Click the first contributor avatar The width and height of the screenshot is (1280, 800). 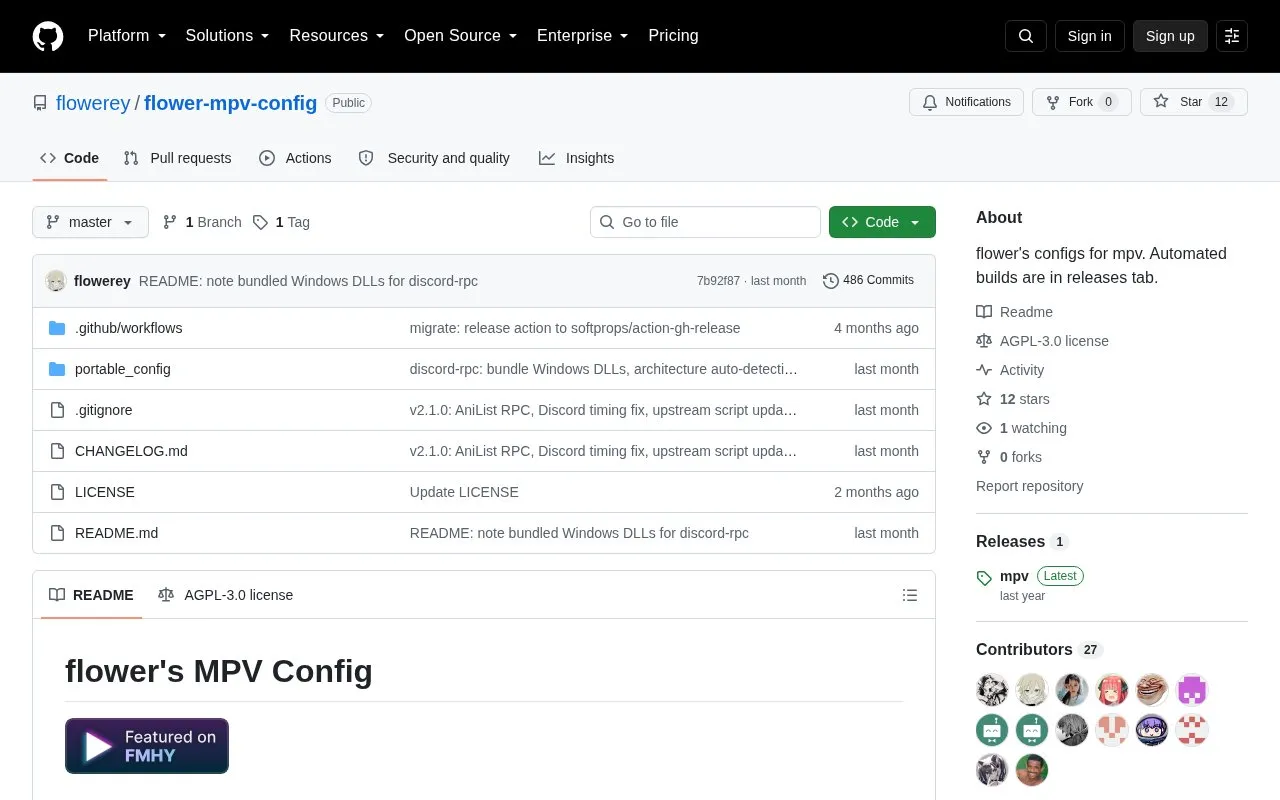pyautogui.click(x=992, y=690)
